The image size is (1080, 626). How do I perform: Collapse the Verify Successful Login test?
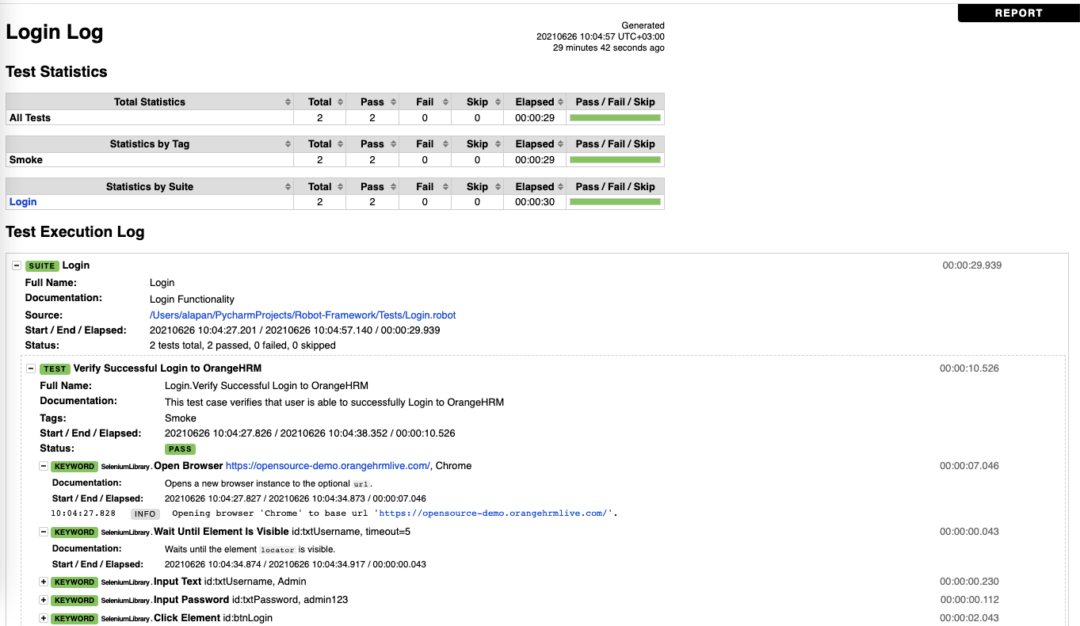click(x=31, y=368)
